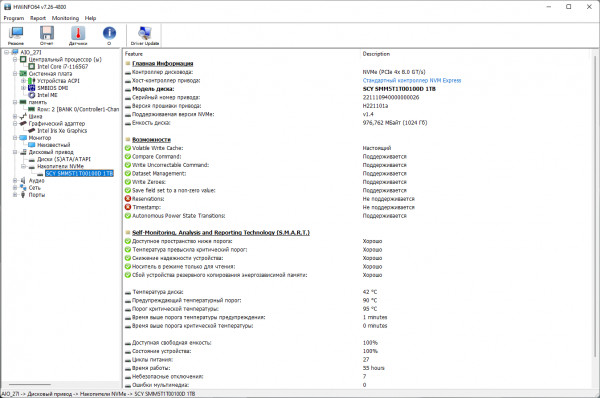Image resolution: width=600 pixels, height=398 pixels.
Task: Expand the Аудио tree node
Action: click(x=15, y=180)
